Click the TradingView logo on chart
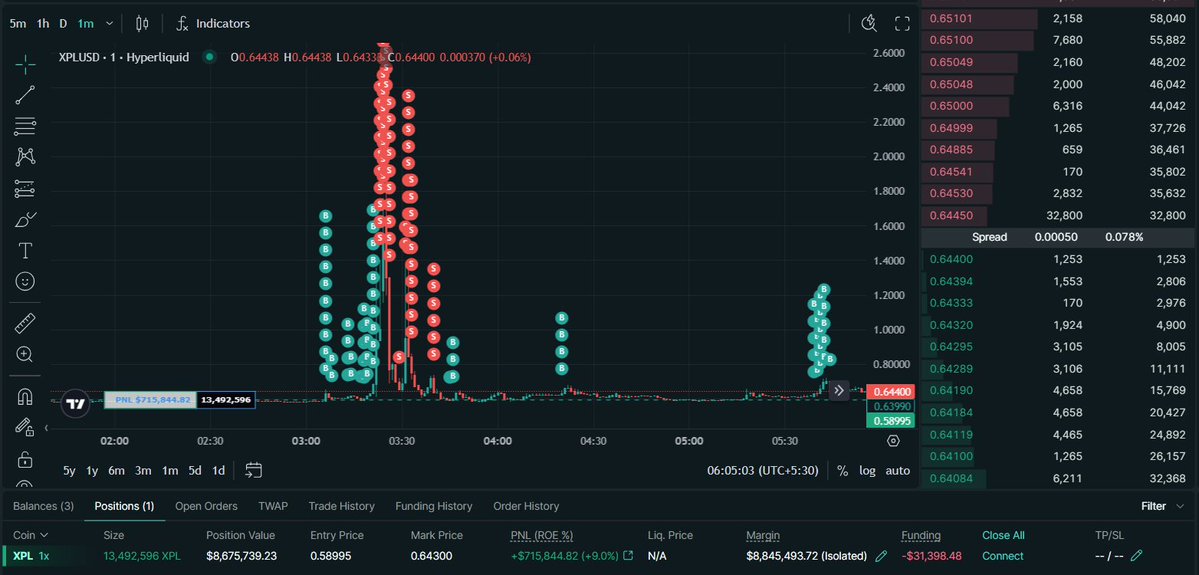 click(74, 404)
